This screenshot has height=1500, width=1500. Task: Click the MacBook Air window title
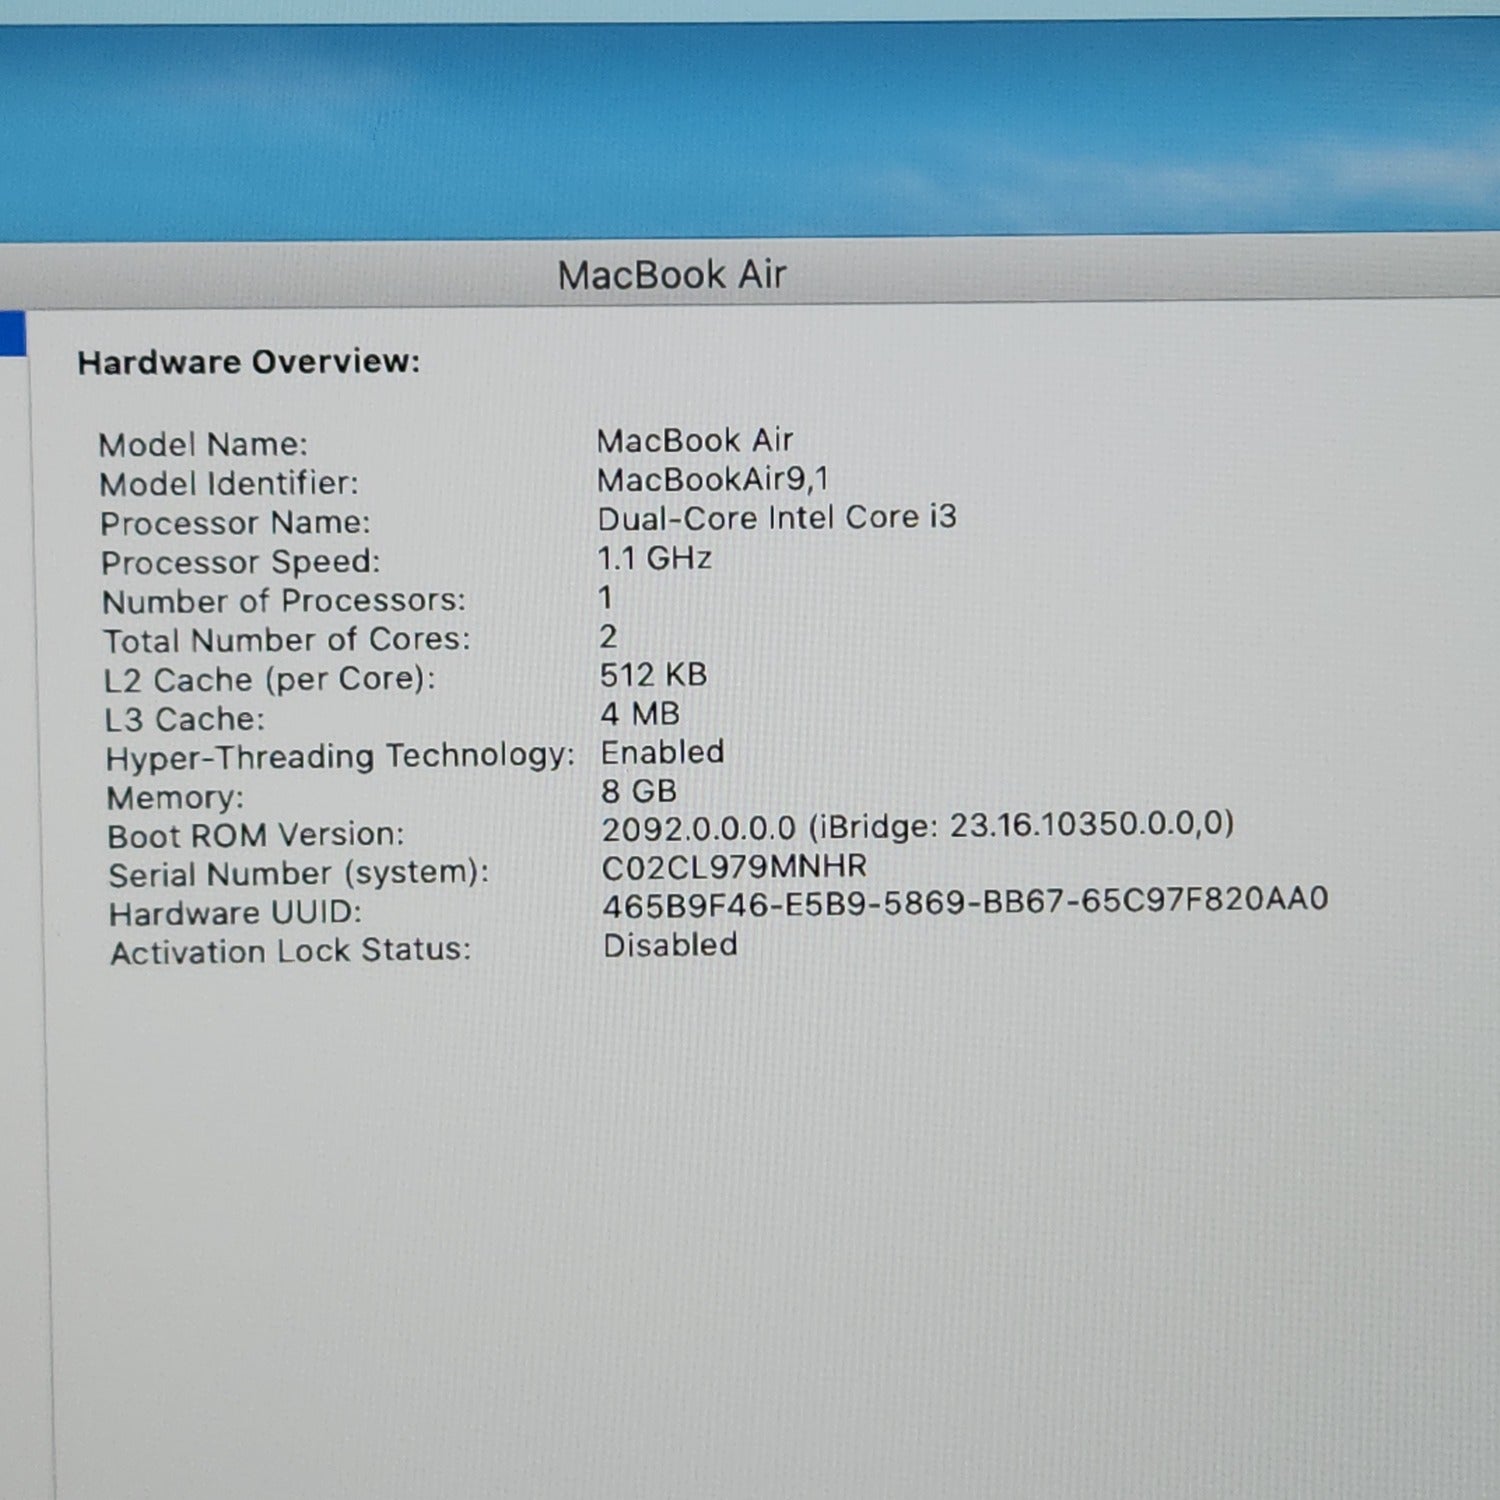point(672,275)
